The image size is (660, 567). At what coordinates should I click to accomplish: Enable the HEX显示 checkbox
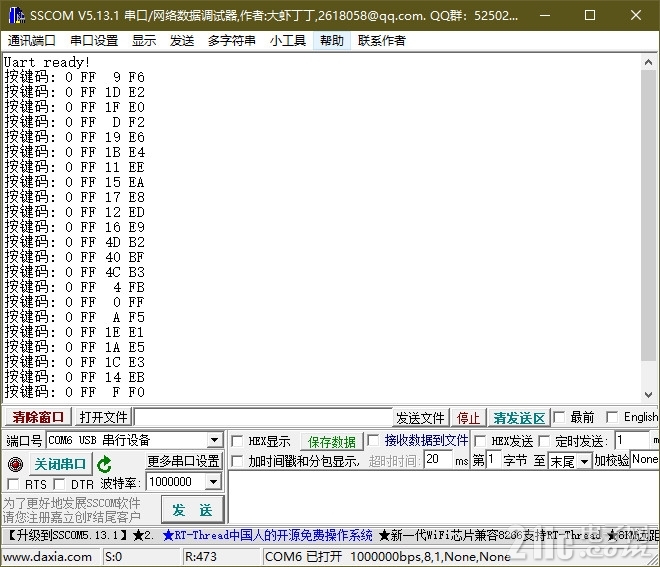click(x=237, y=441)
